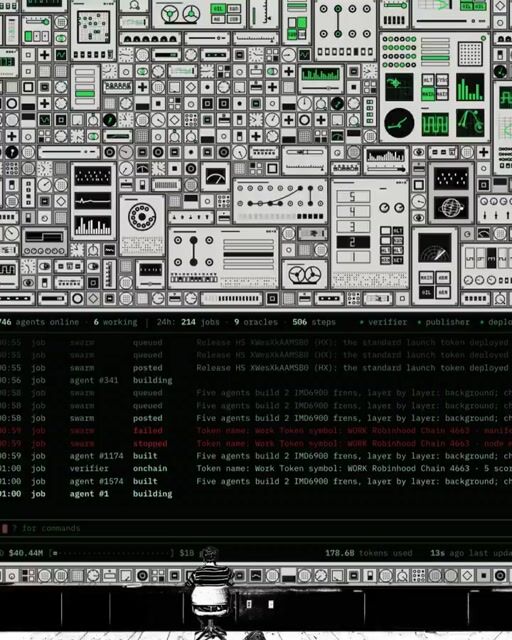Select level 3 button
The height and width of the screenshot is (640, 512).
[353, 227]
